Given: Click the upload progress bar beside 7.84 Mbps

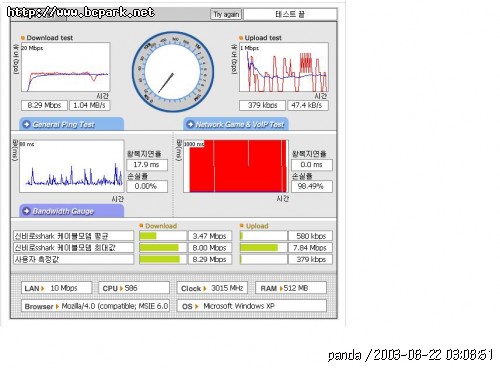Looking at the screenshot, I should point(263,248).
